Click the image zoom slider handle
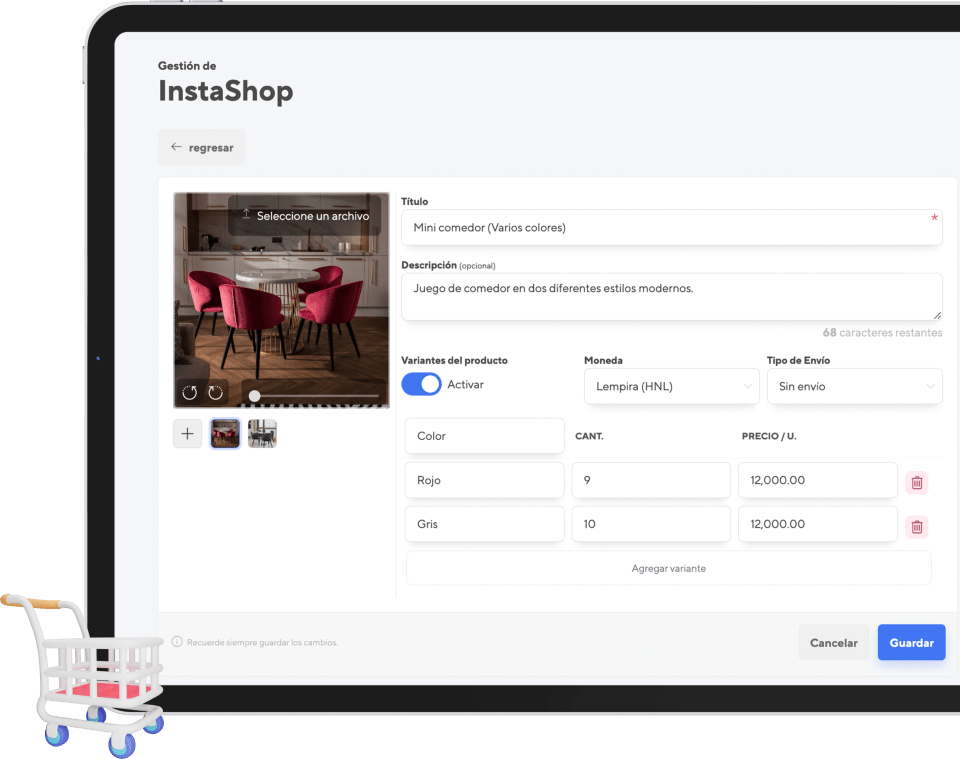This screenshot has height=759, width=960. (x=254, y=396)
